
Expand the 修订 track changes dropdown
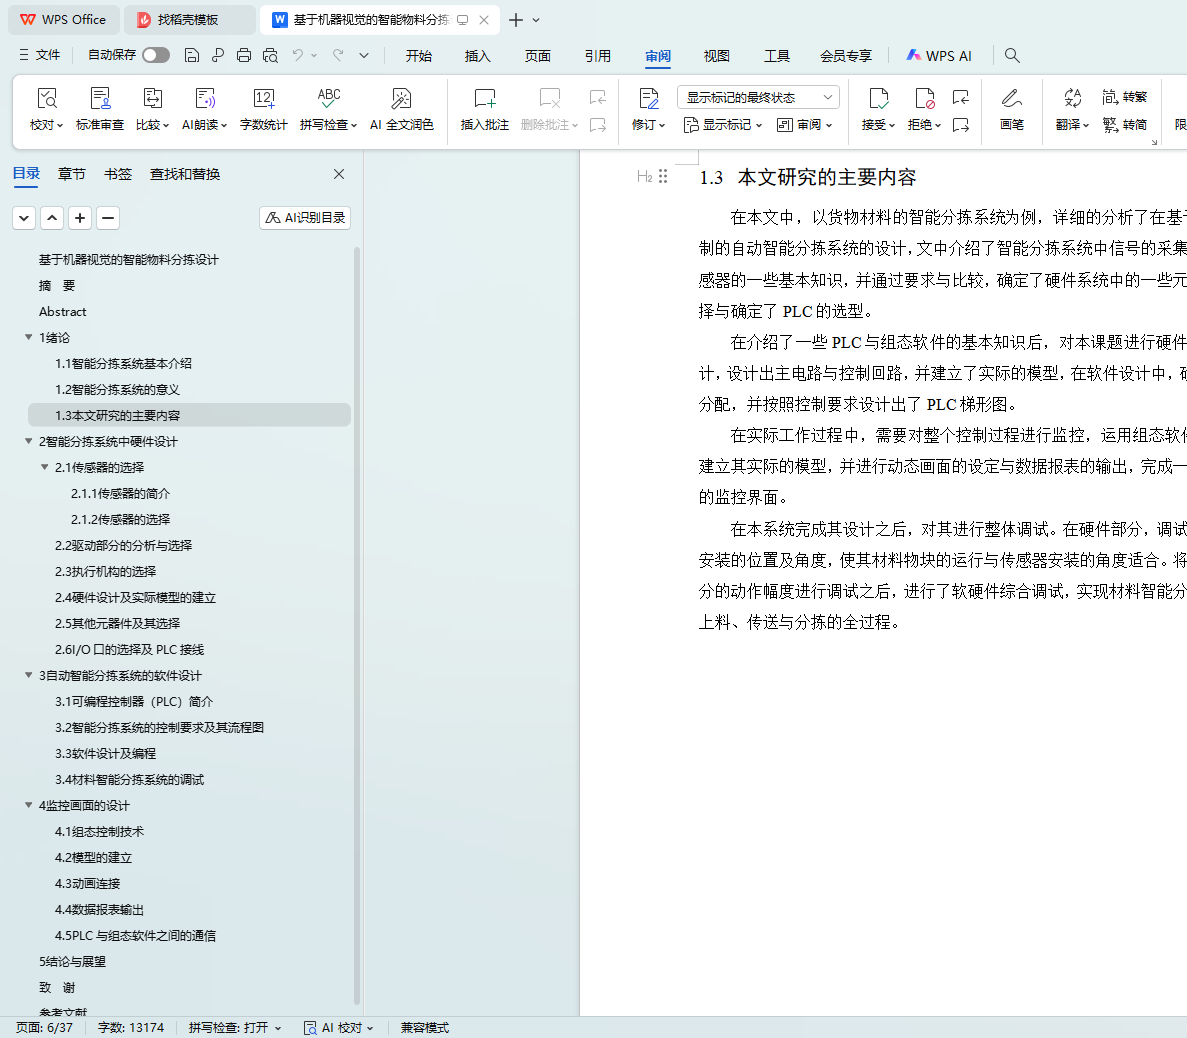649,125
